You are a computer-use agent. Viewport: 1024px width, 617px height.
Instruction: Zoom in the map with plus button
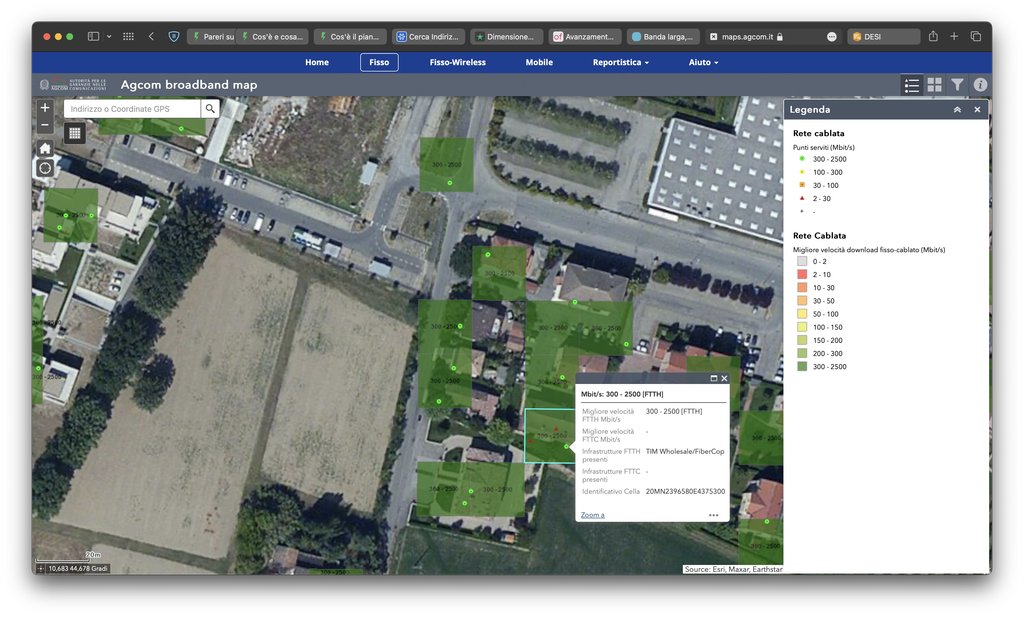(45, 108)
